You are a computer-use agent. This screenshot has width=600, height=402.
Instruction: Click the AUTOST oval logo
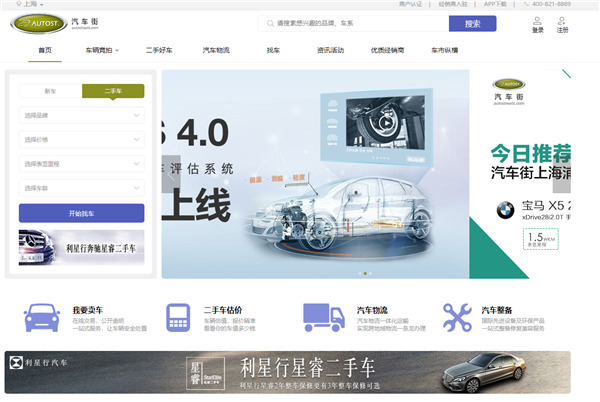coord(39,24)
